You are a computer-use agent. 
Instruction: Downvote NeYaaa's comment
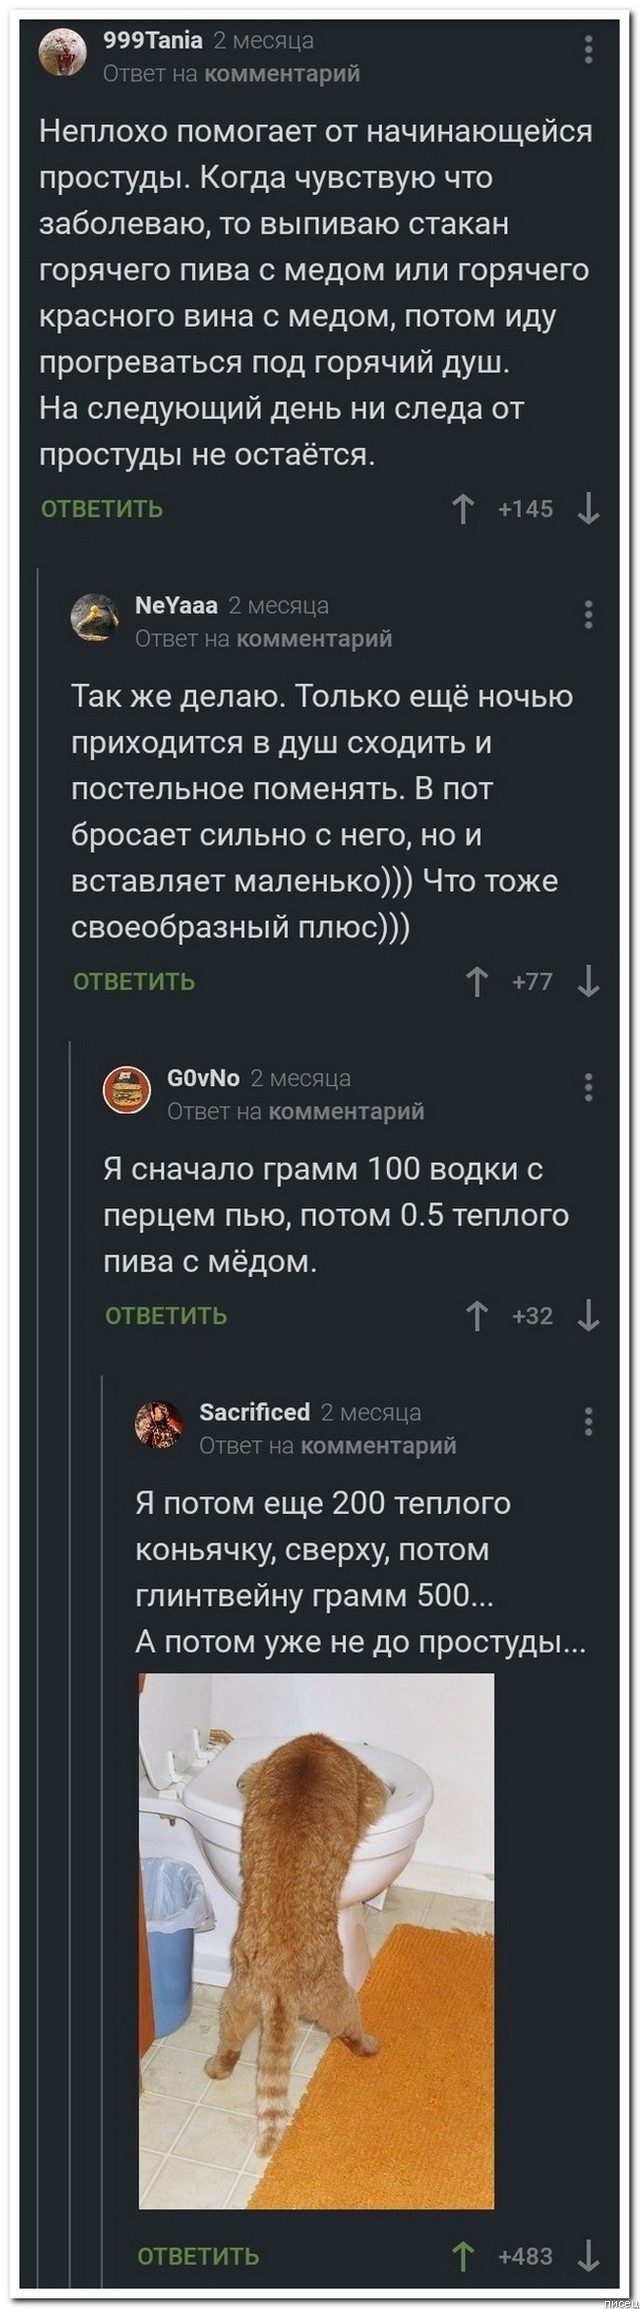pos(589,982)
